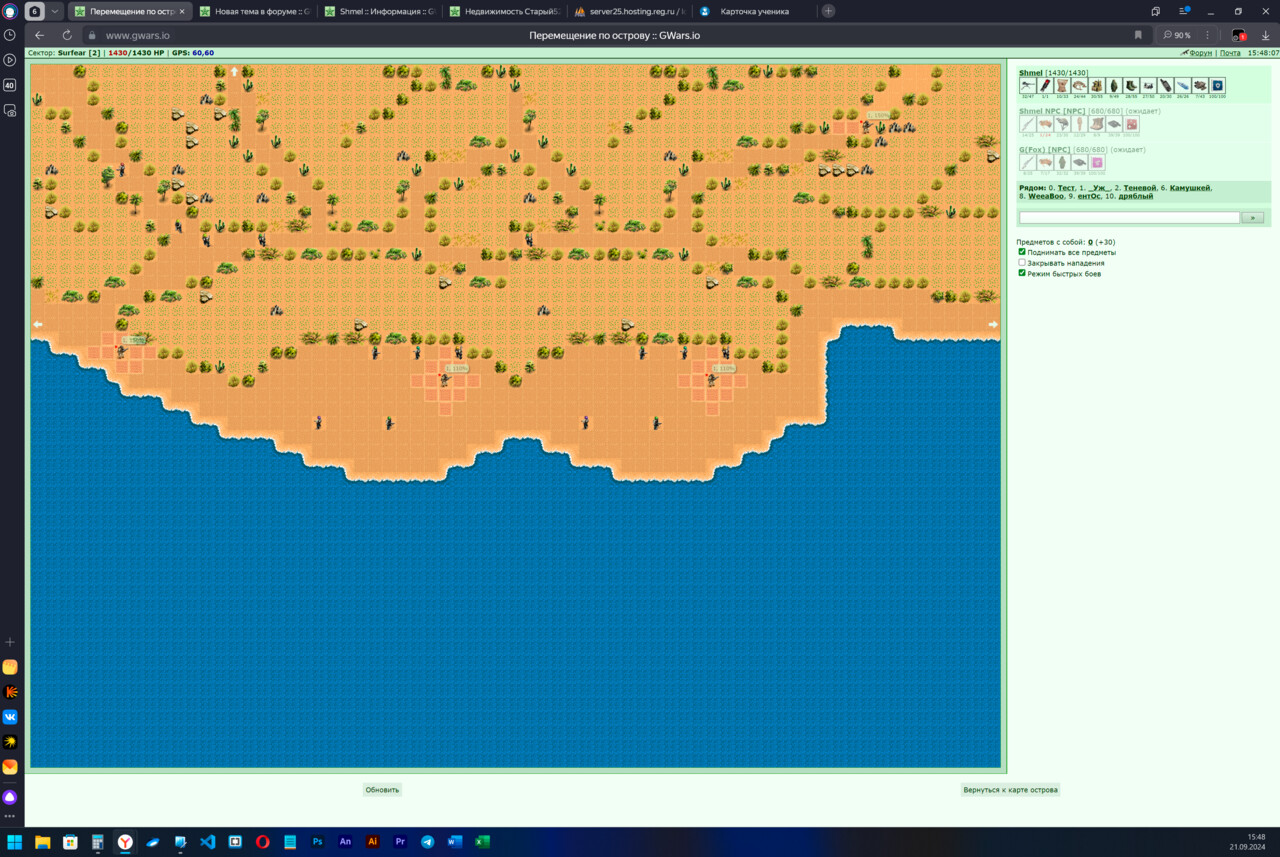
Task: Click the 'Обновить' button
Action: coord(382,789)
